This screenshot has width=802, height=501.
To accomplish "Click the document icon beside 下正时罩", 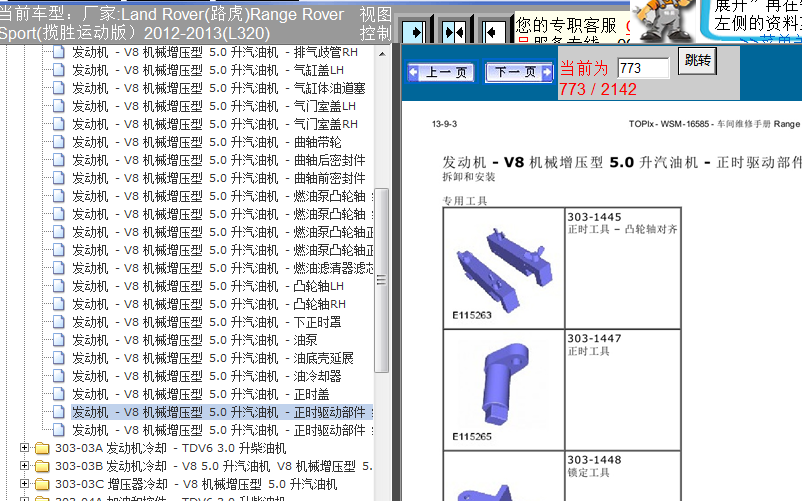I will pyautogui.click(x=59, y=322).
